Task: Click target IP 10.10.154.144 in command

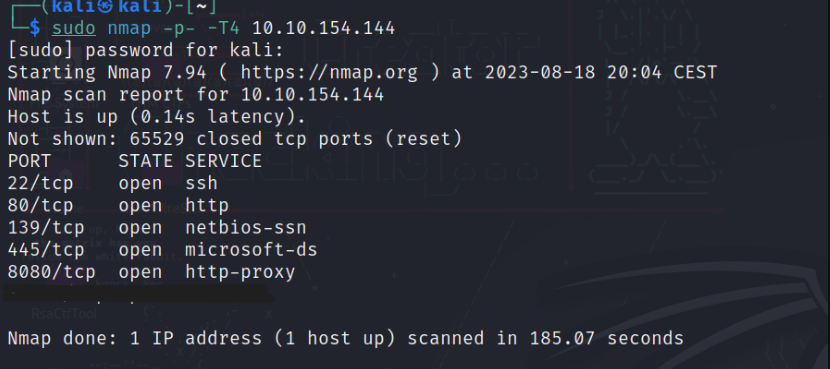Action: [323, 28]
